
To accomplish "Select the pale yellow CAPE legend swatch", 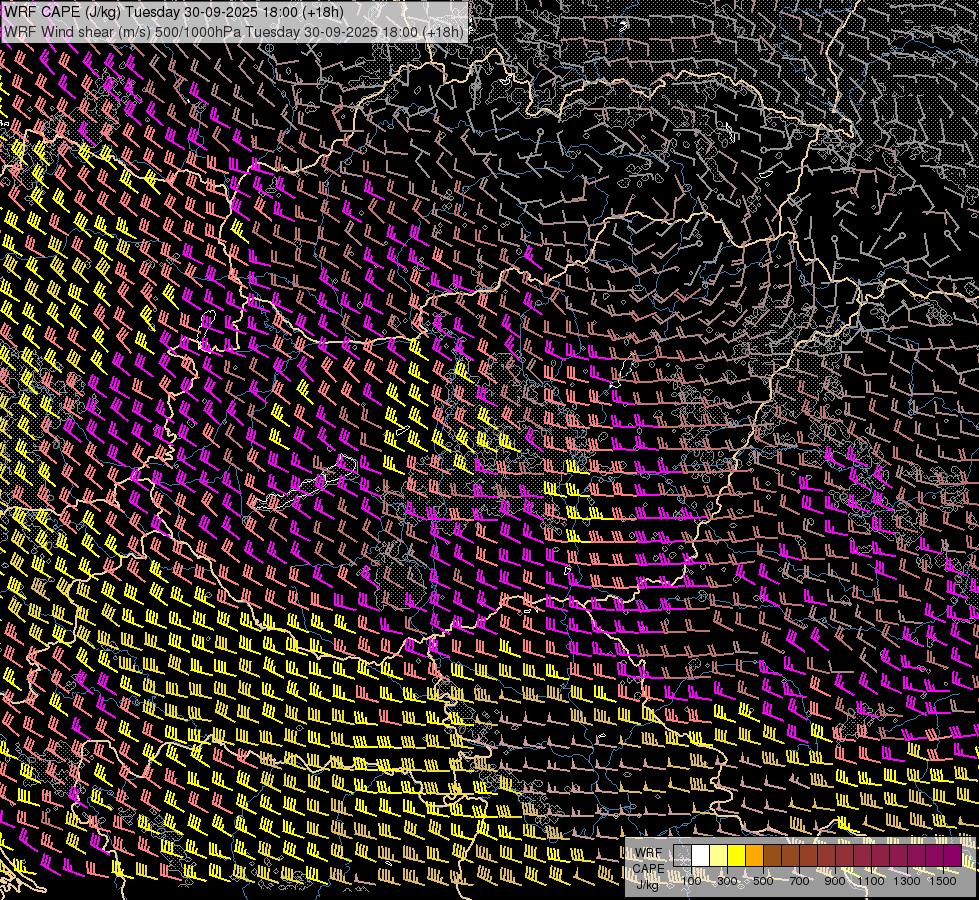I will pyautogui.click(x=719, y=856).
